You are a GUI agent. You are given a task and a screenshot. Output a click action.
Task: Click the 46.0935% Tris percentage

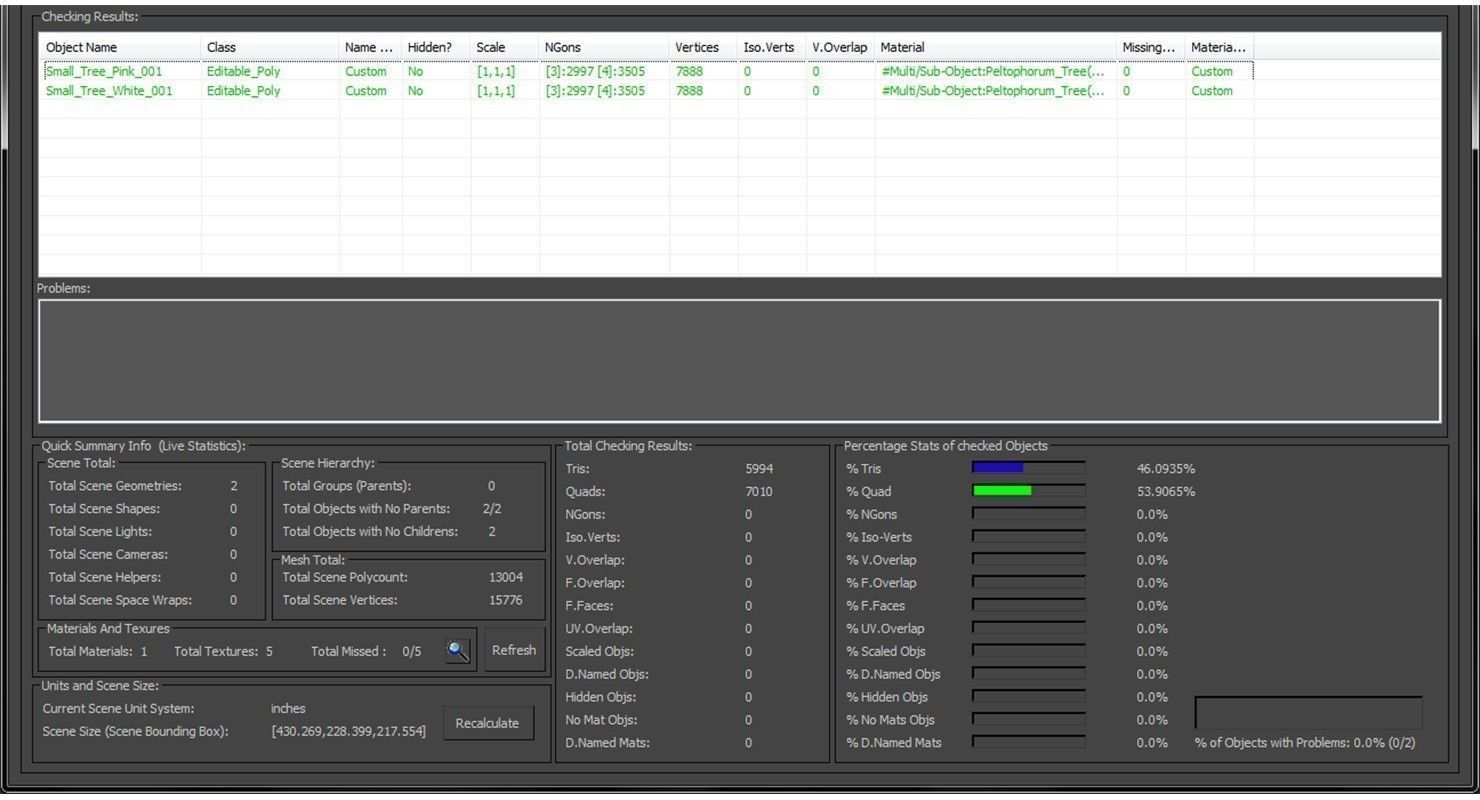(x=1166, y=469)
